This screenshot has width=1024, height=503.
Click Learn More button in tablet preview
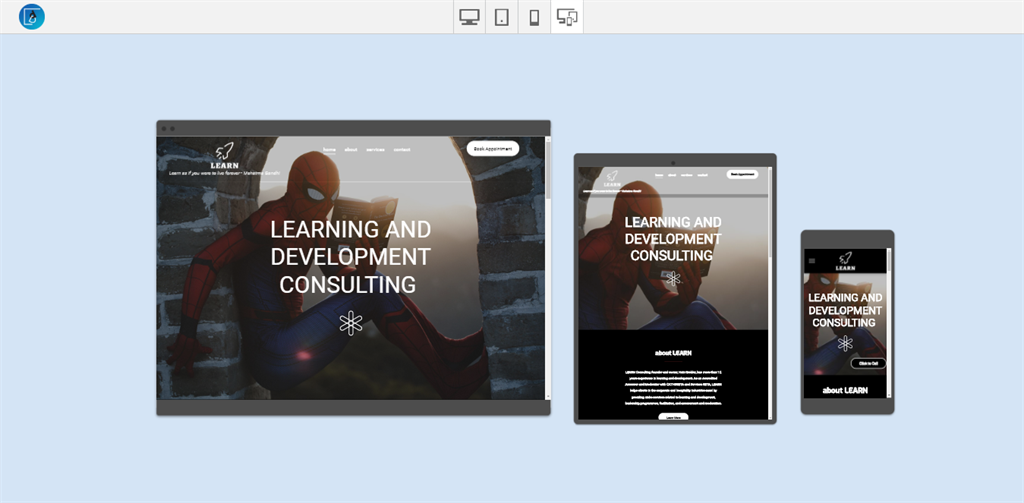click(x=673, y=417)
